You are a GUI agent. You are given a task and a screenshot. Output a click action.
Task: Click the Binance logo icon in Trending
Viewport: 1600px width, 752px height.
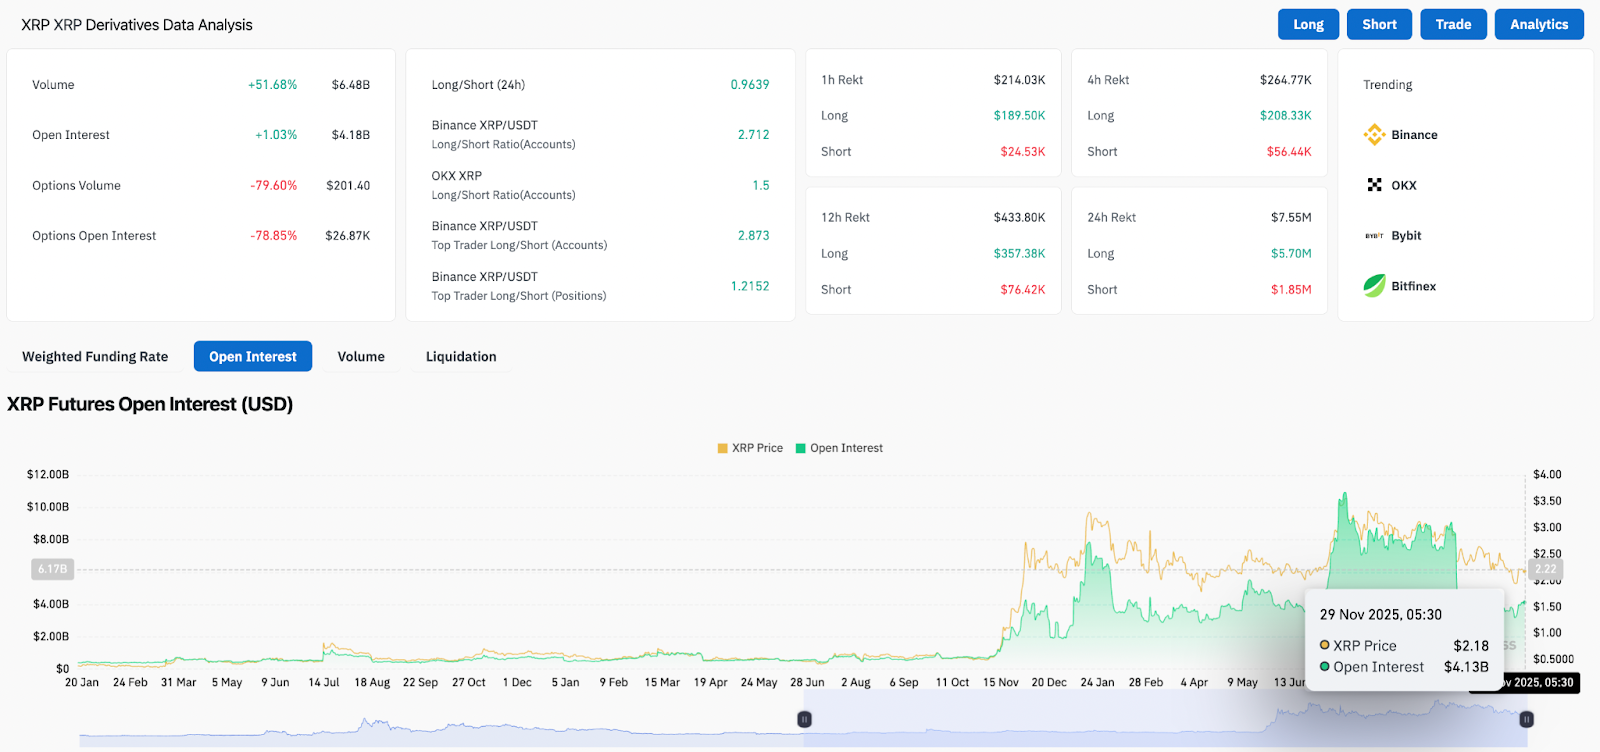point(1374,135)
